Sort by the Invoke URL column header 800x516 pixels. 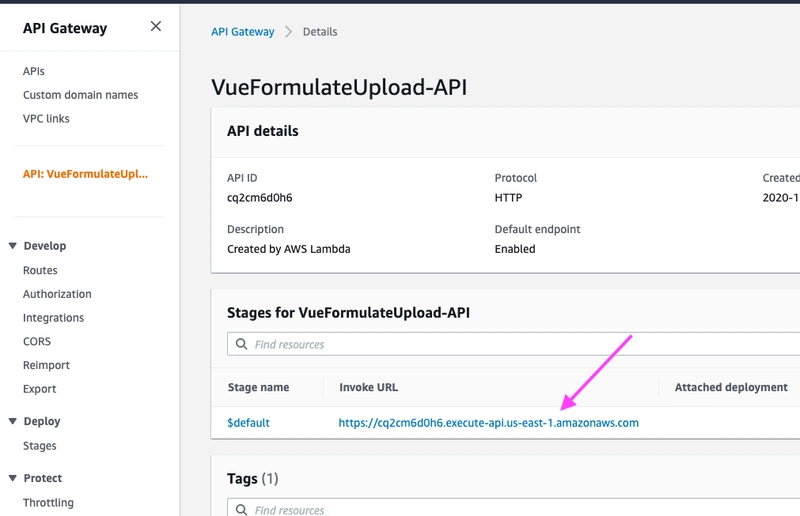coord(368,387)
